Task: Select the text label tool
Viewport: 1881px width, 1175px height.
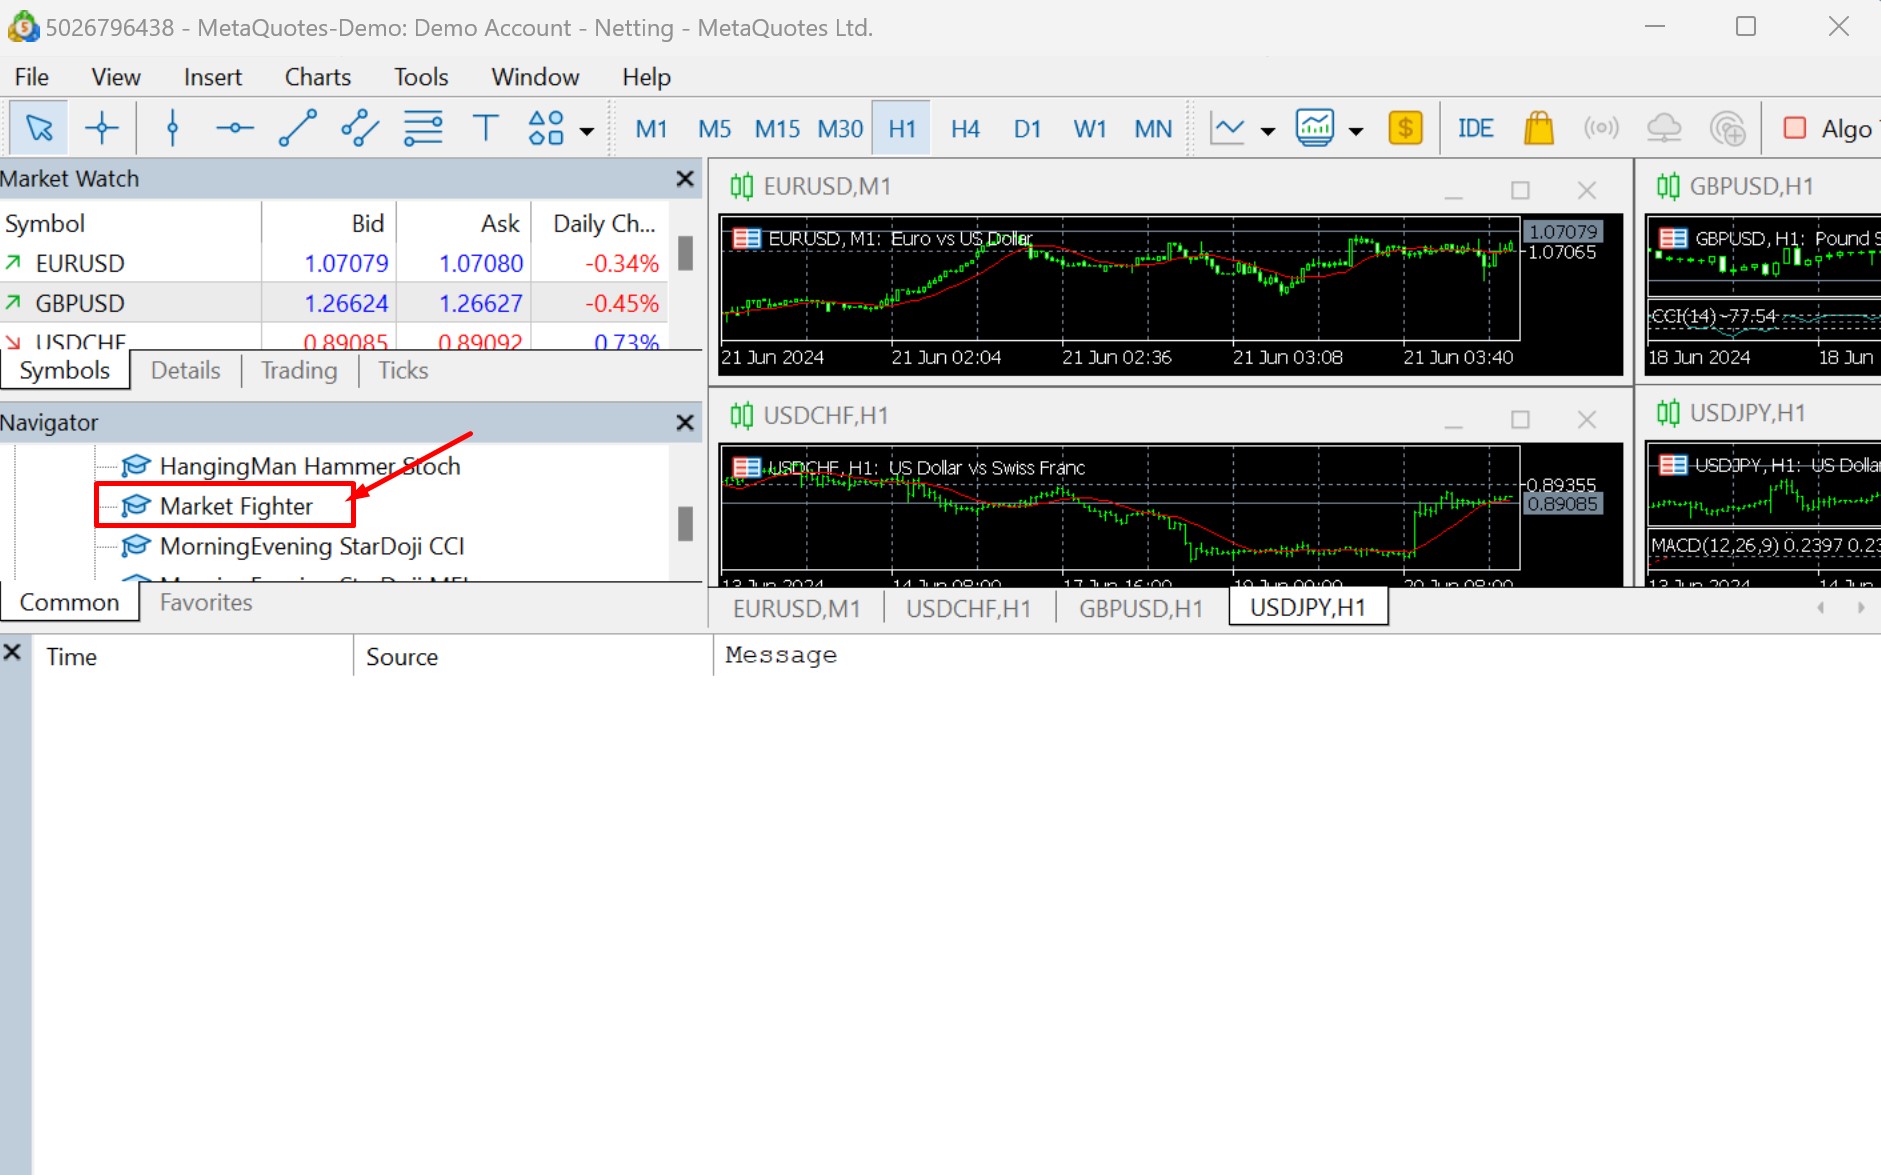Action: click(485, 128)
